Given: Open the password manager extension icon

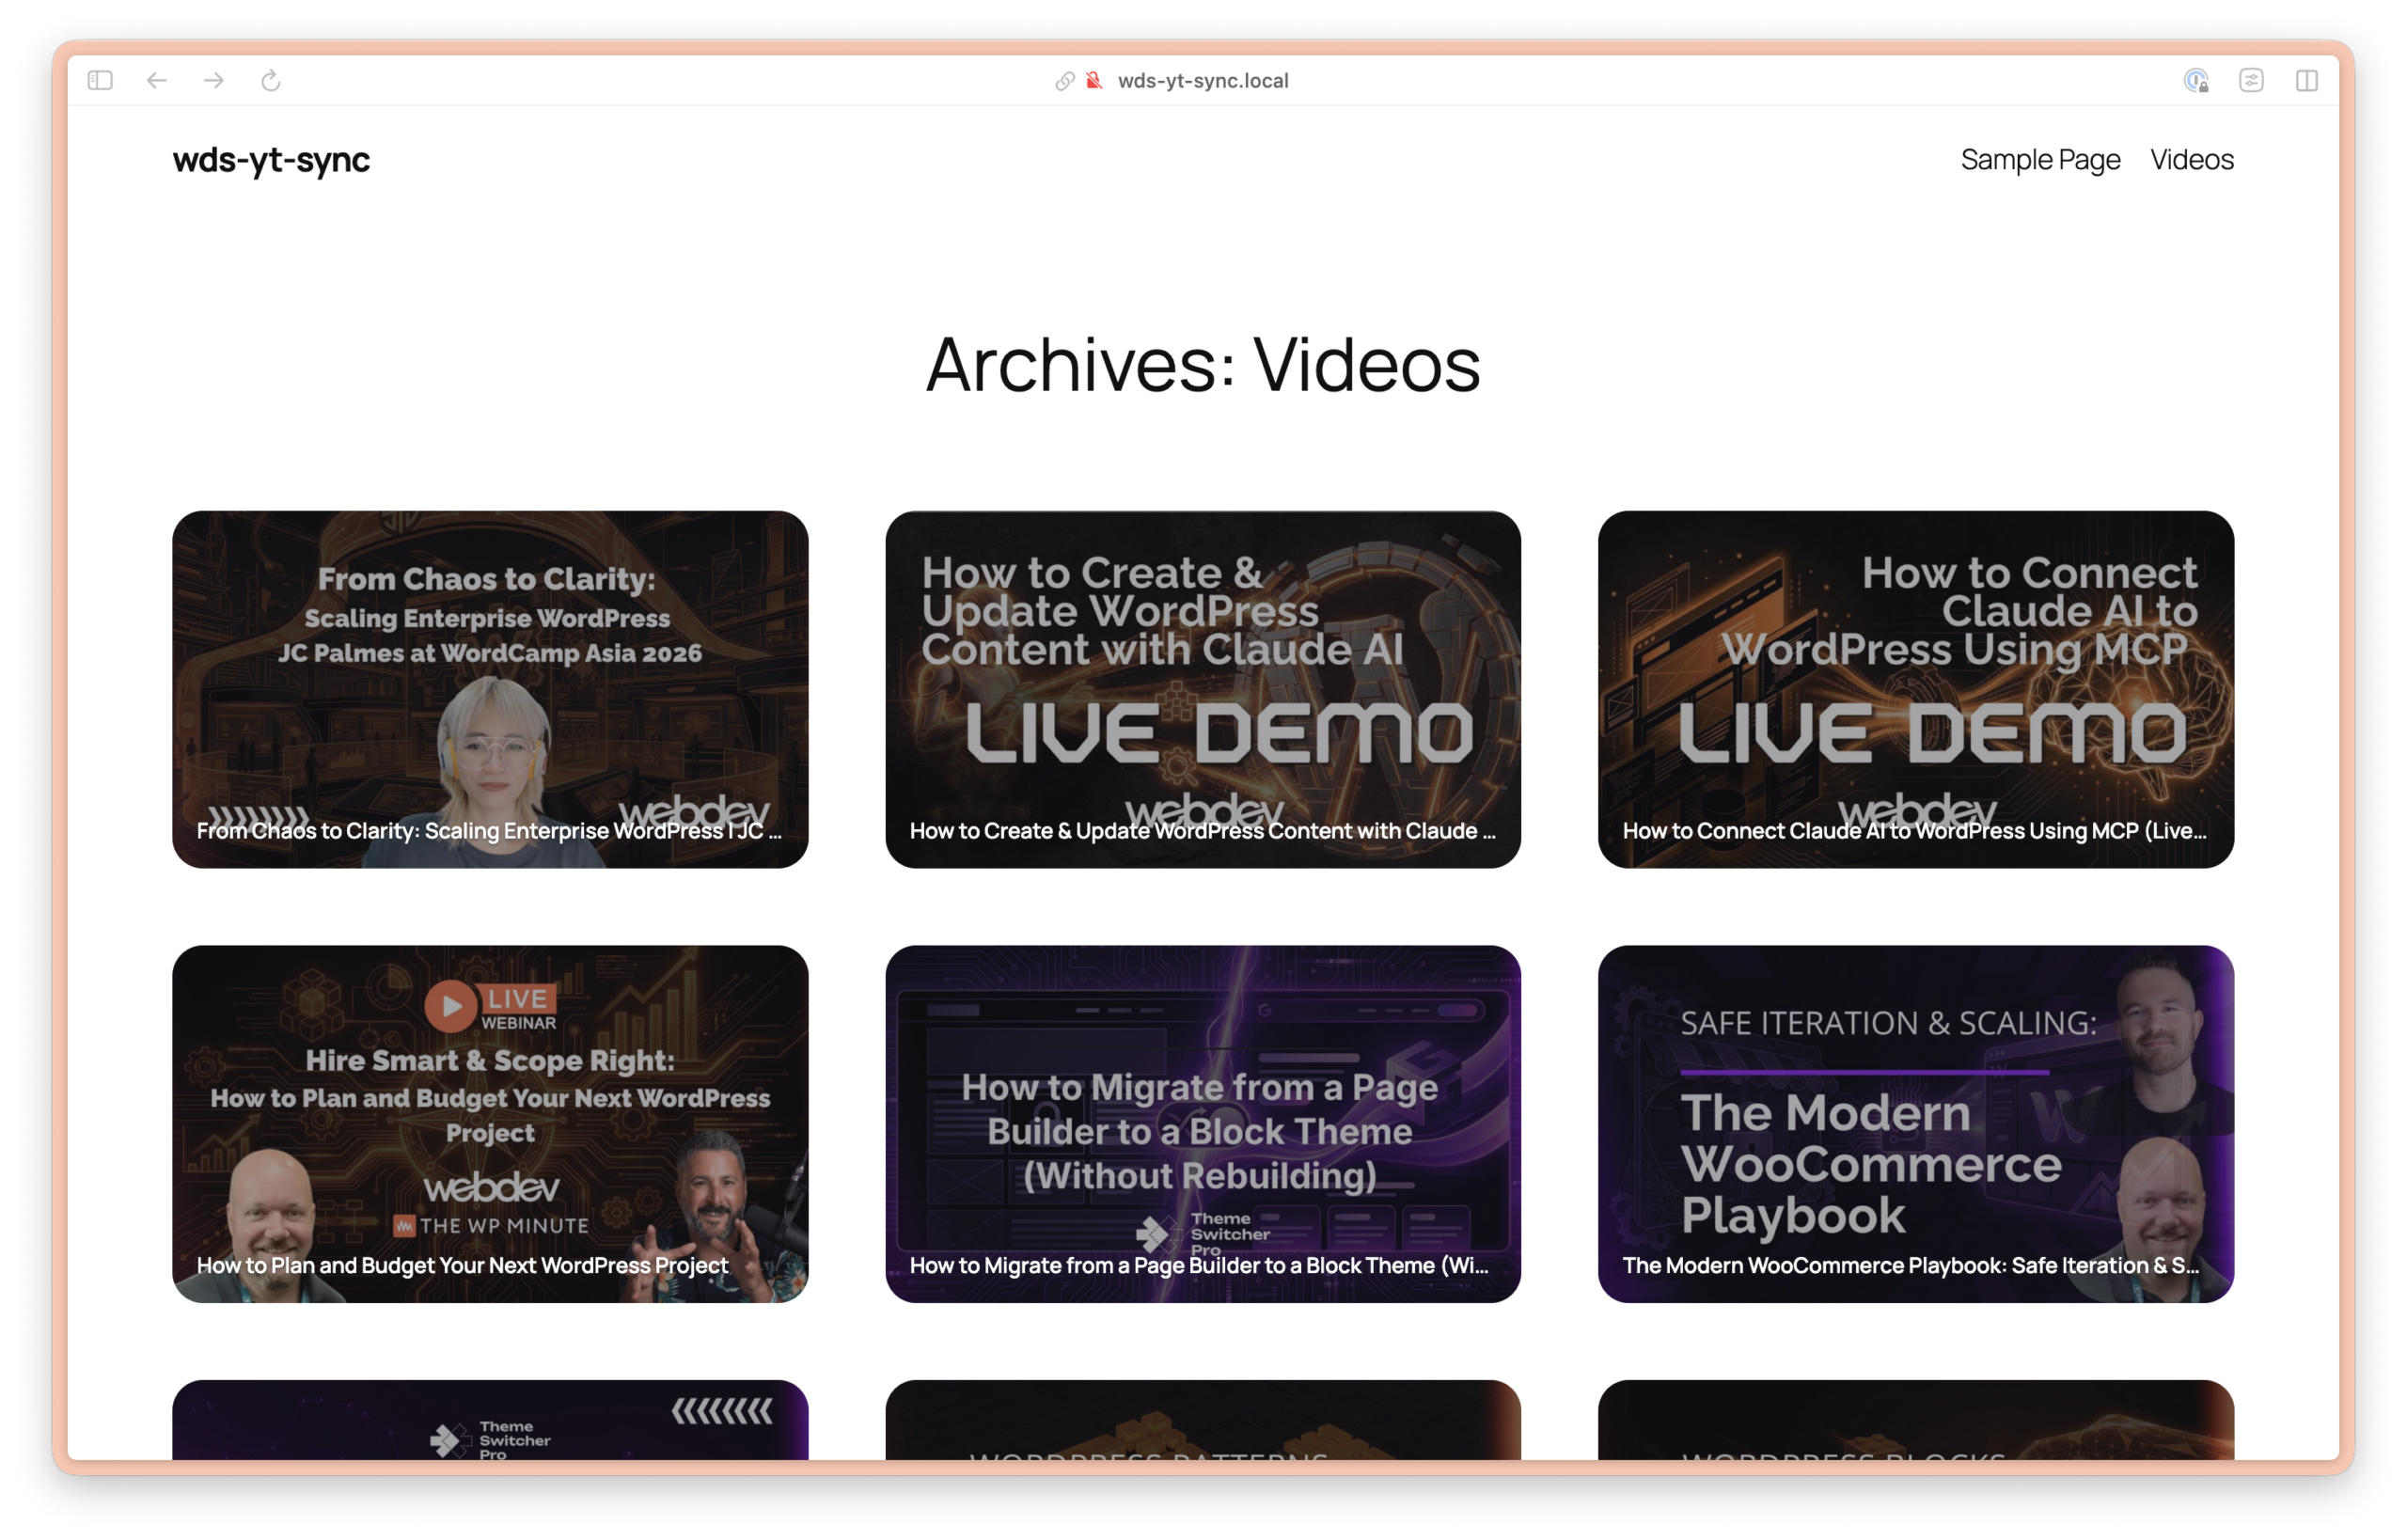Looking at the screenshot, I should [x=2195, y=80].
